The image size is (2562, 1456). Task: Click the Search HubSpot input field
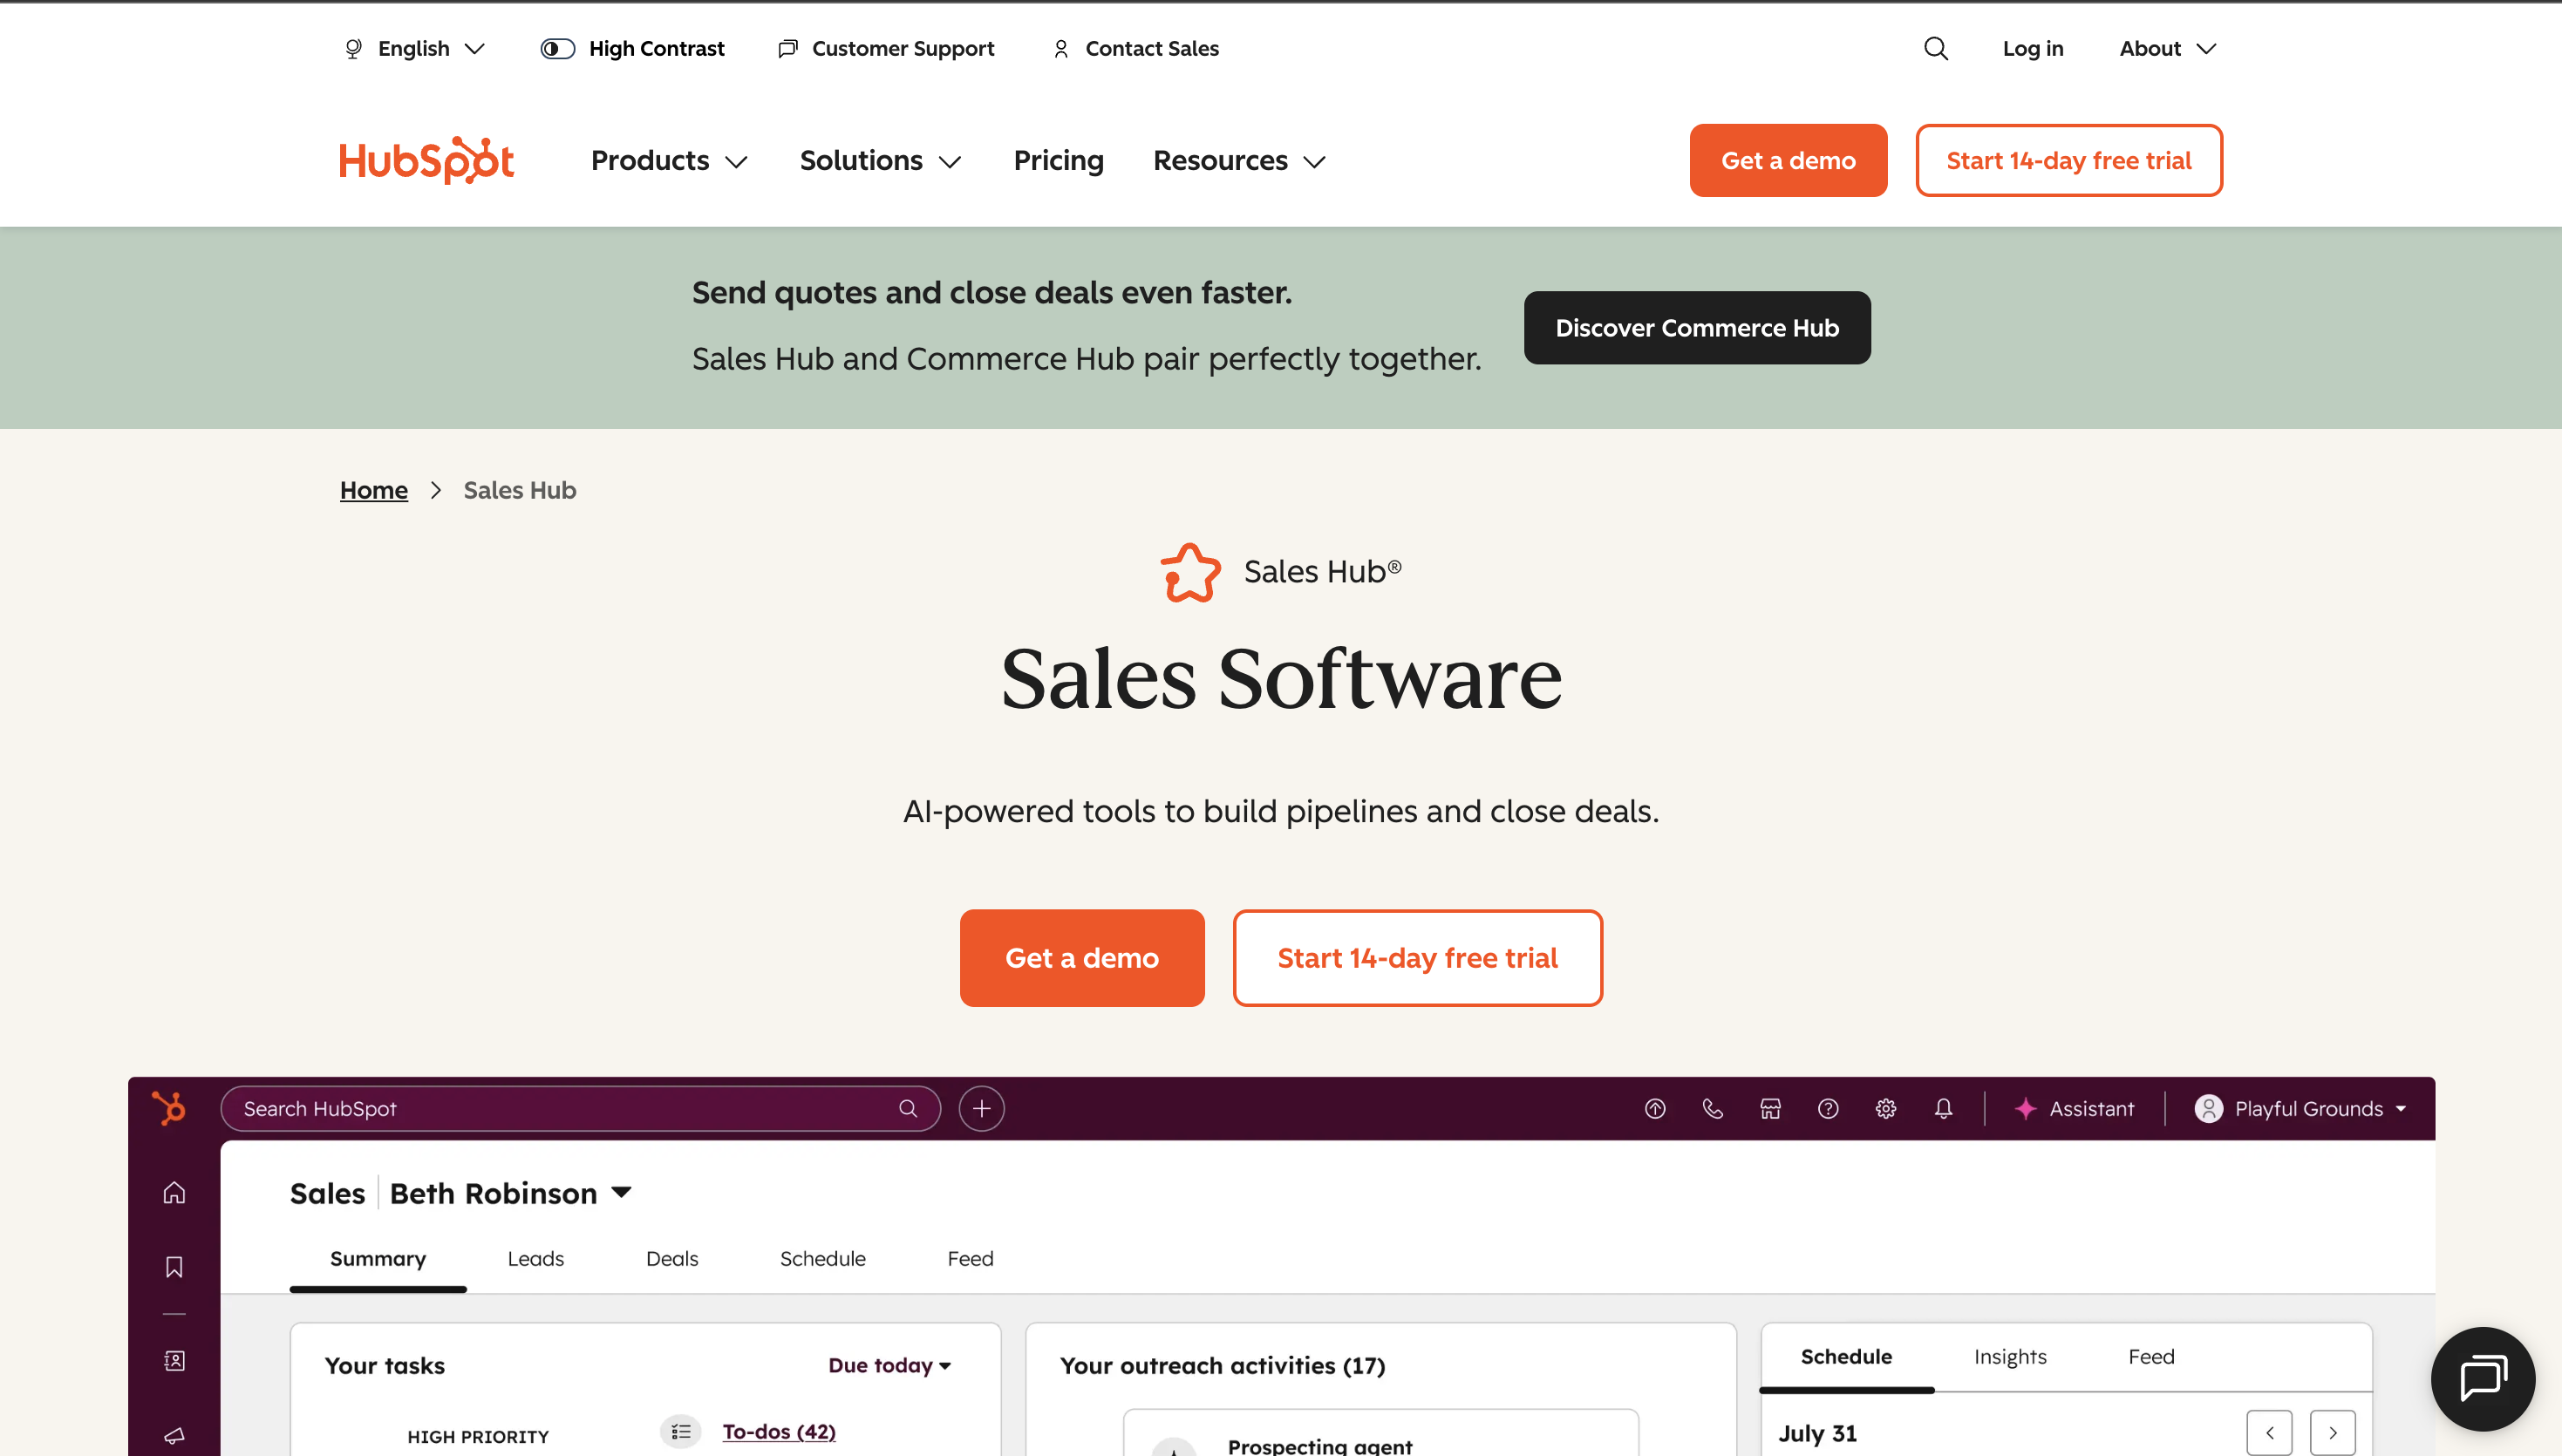click(x=580, y=1108)
